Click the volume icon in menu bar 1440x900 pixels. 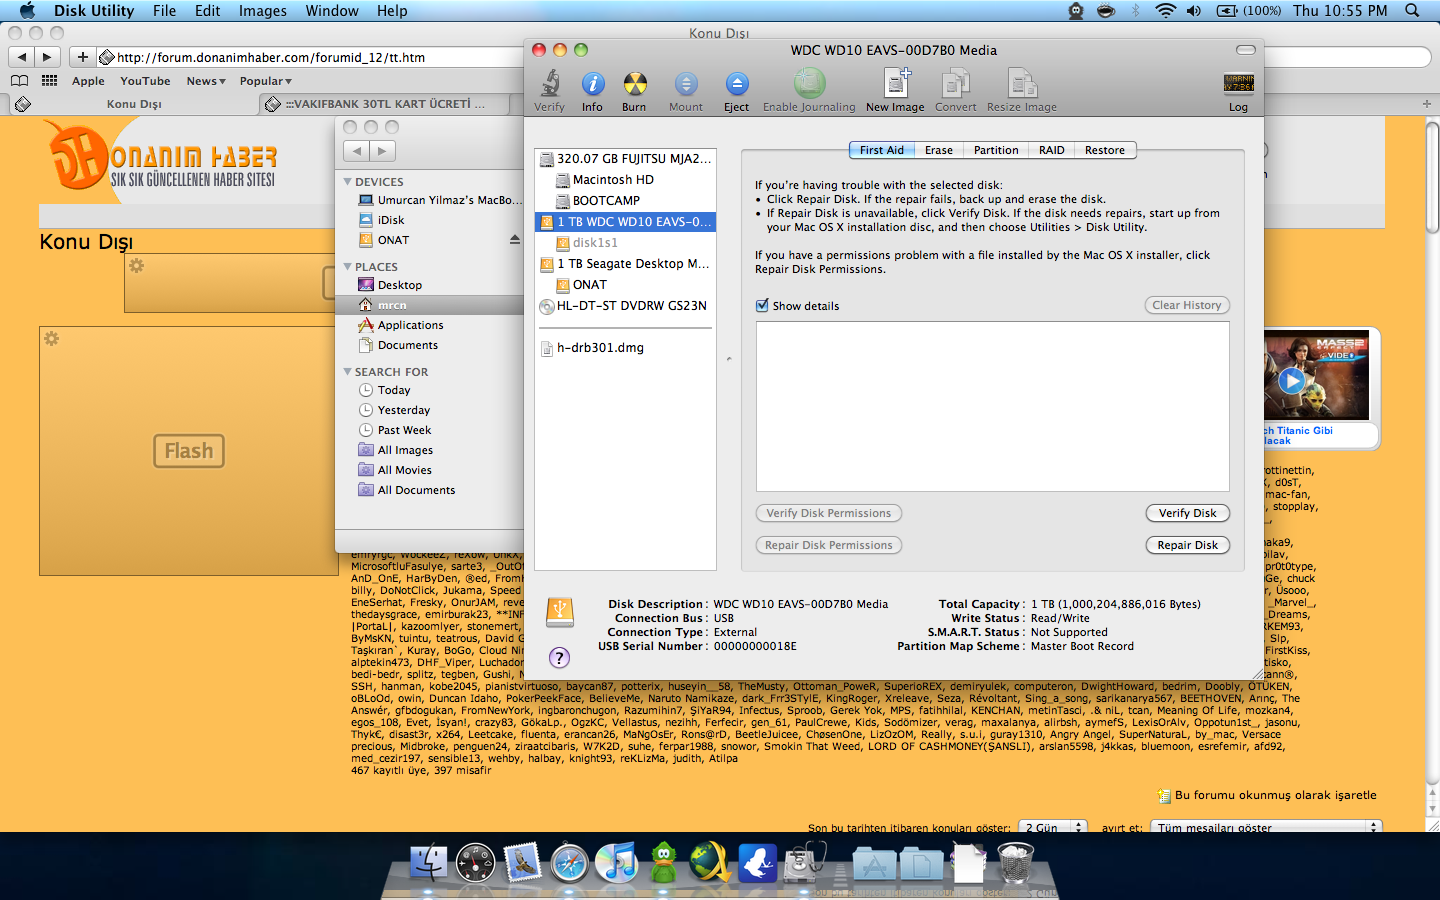[x=1194, y=10]
